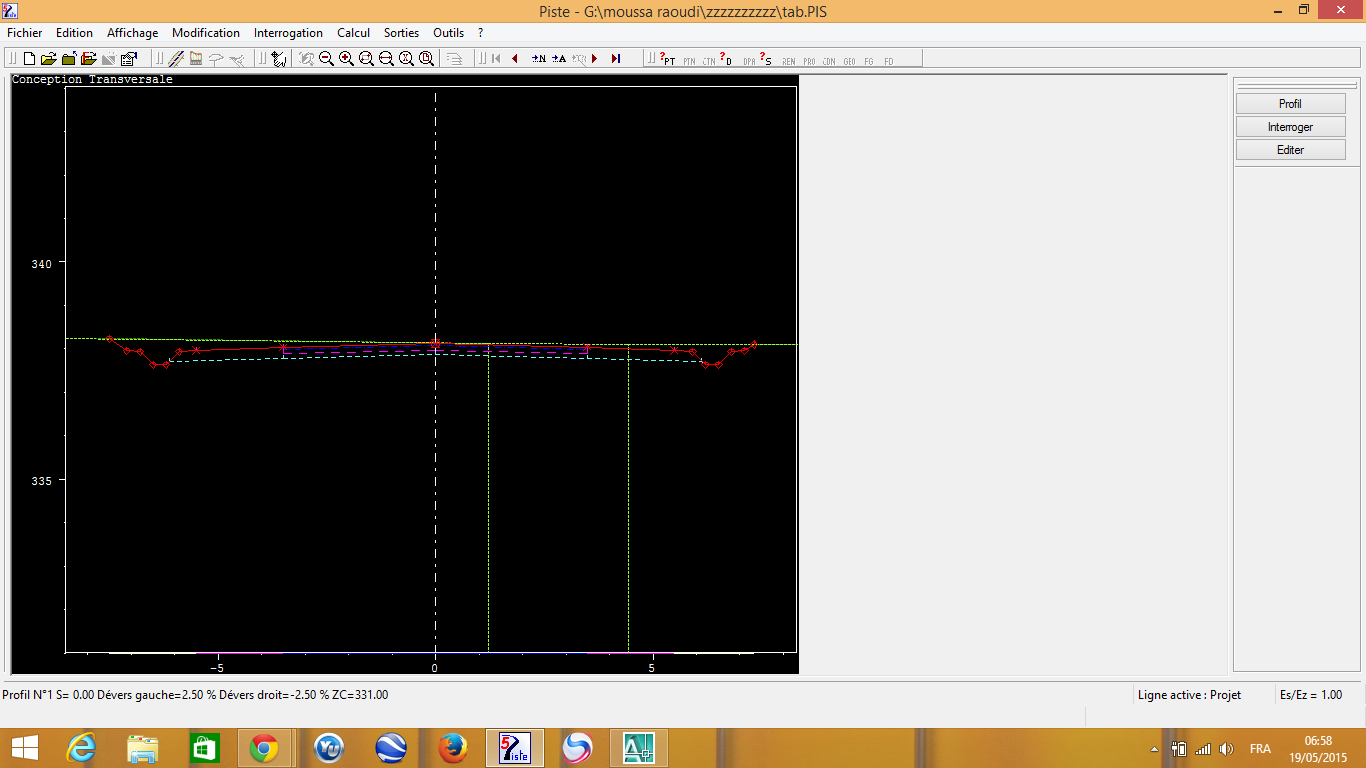The image size is (1366, 768).
Task: Open the Affichage menu
Action: [x=133, y=33]
